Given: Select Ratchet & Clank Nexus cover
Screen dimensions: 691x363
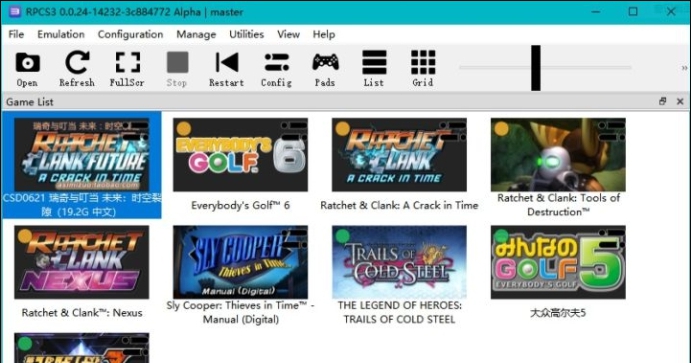Looking at the screenshot, I should tap(82, 262).
